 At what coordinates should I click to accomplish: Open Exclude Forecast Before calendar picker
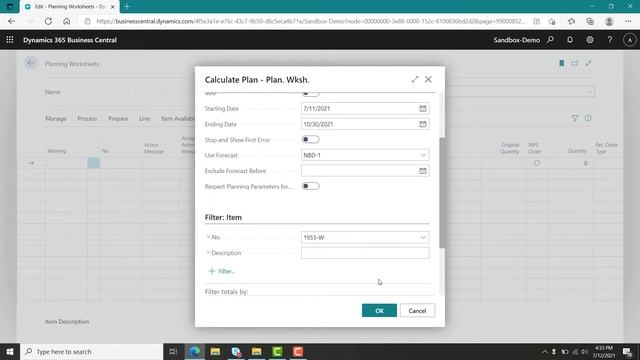(x=422, y=171)
